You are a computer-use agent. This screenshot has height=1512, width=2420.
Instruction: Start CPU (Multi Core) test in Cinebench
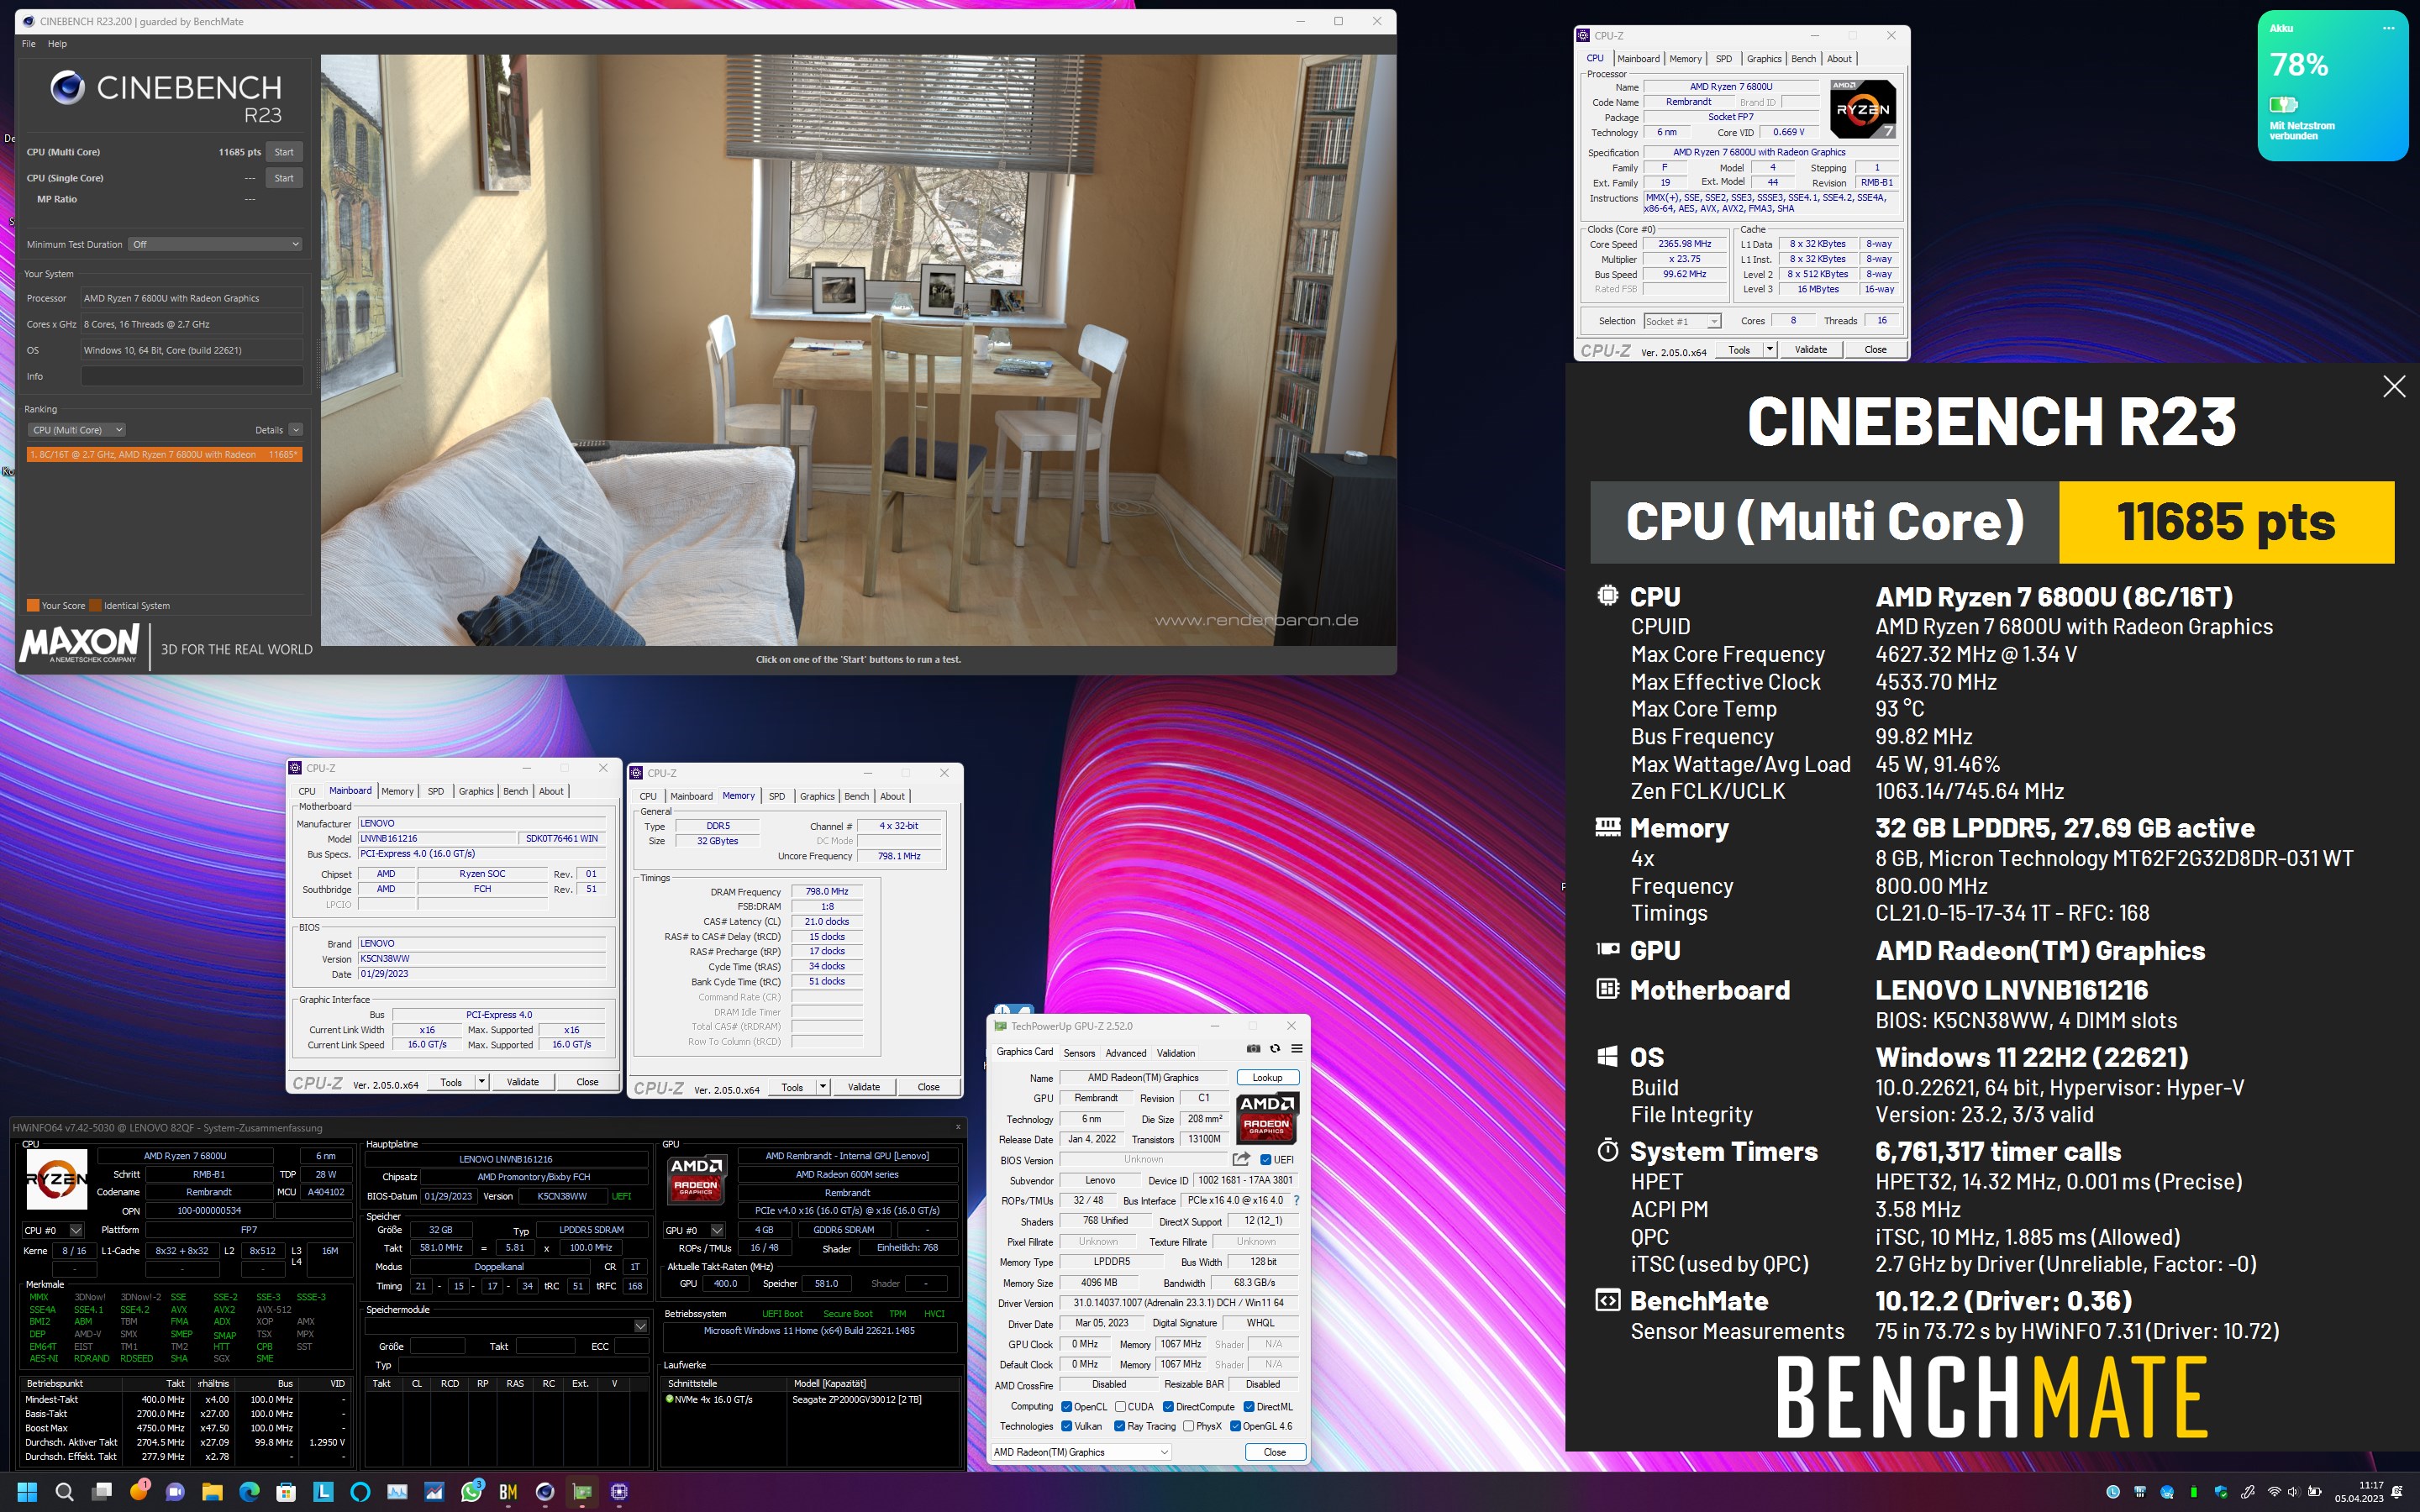(284, 152)
